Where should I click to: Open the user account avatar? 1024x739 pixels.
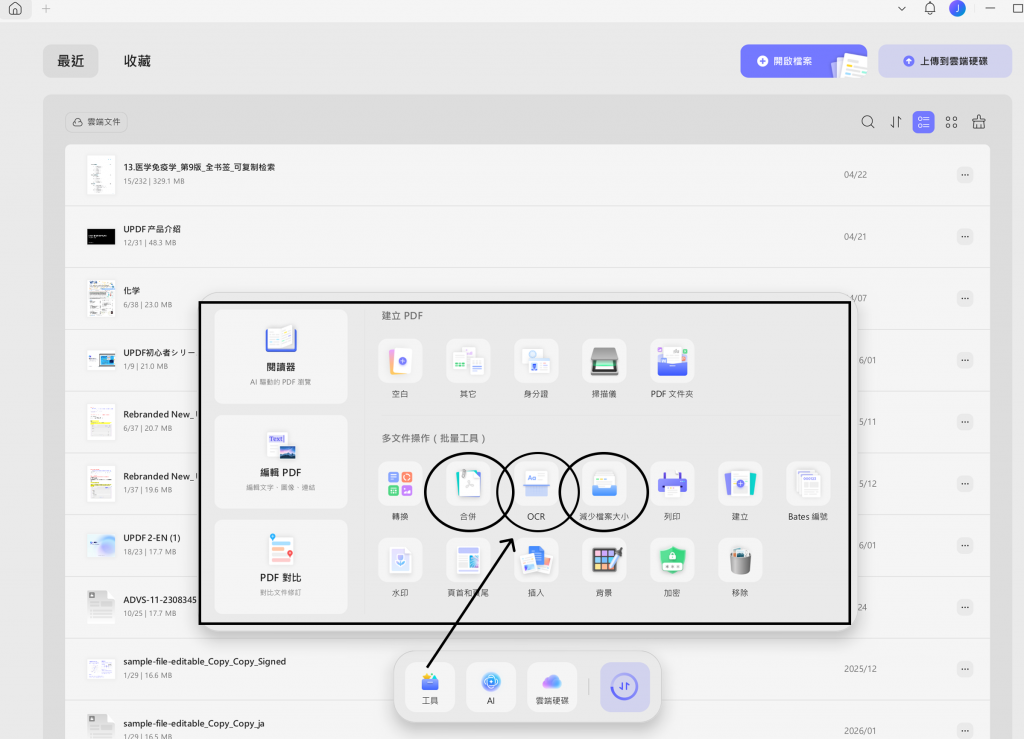point(957,8)
